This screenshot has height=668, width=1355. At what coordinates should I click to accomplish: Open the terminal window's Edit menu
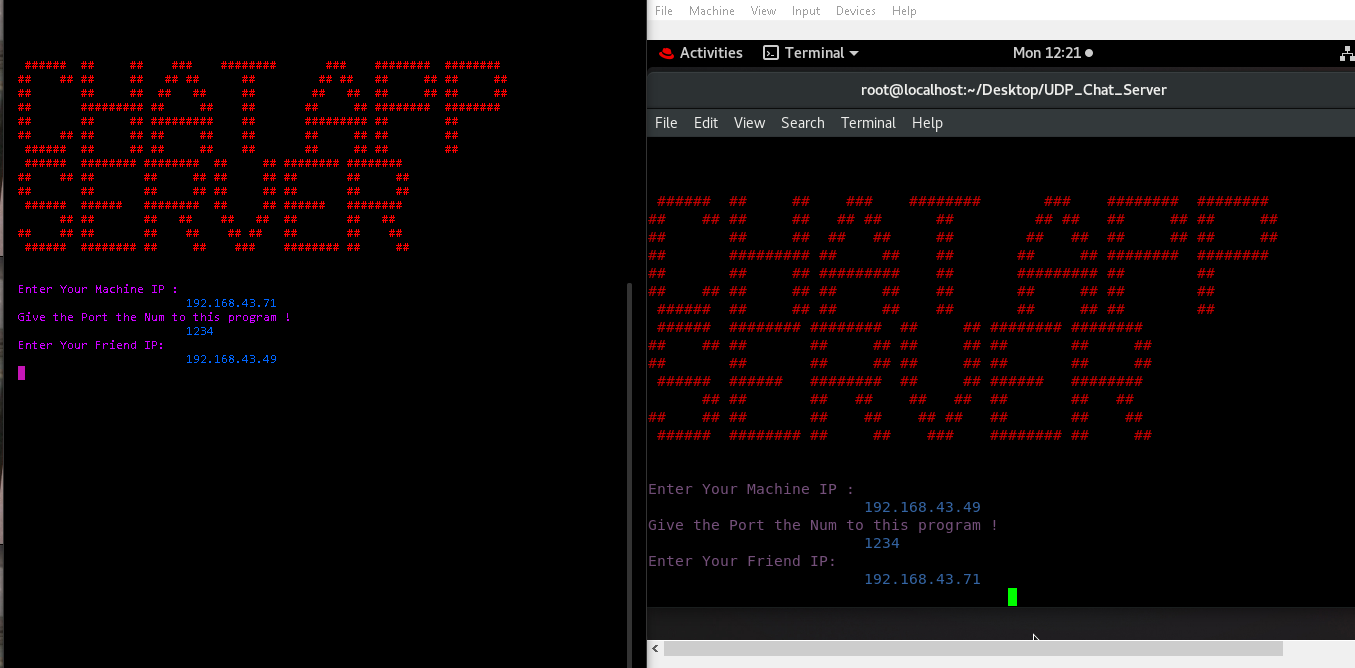point(706,123)
